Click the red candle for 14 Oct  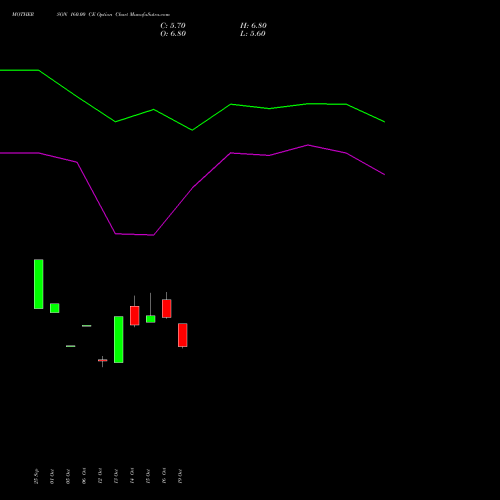(135, 315)
